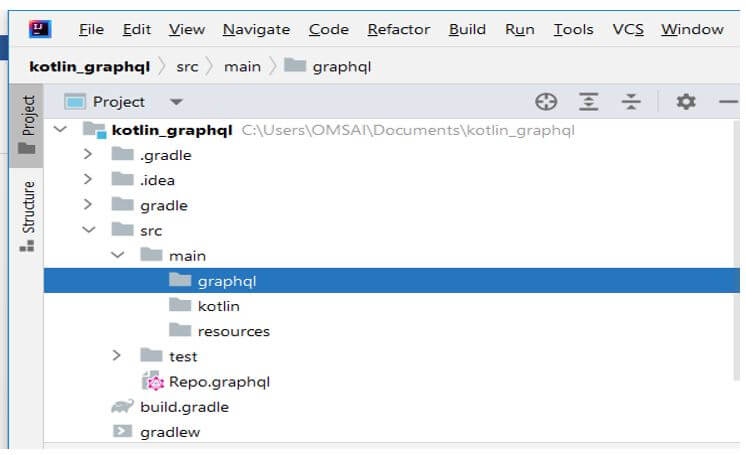This screenshot has height=455, width=746.
Task: Click folder icon in graphql breadcrumb
Action: 294,65
